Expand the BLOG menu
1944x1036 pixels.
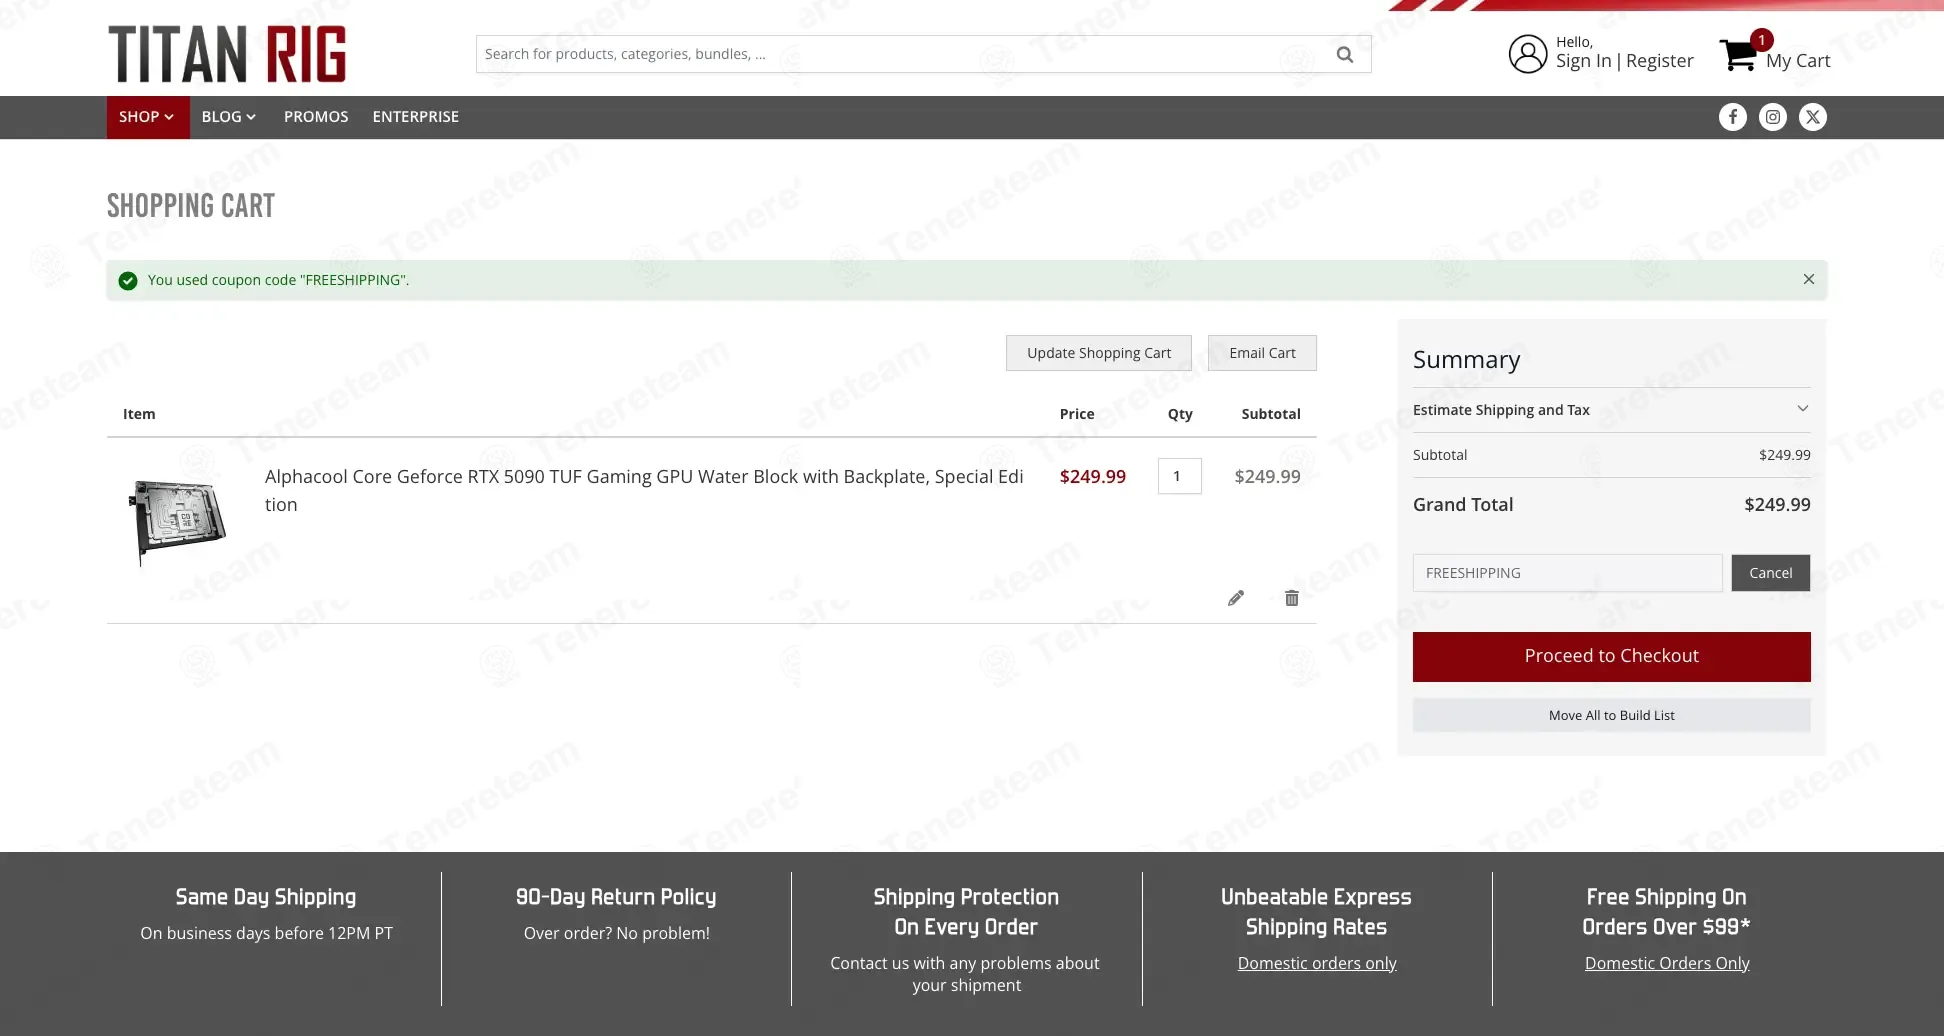[x=229, y=117]
